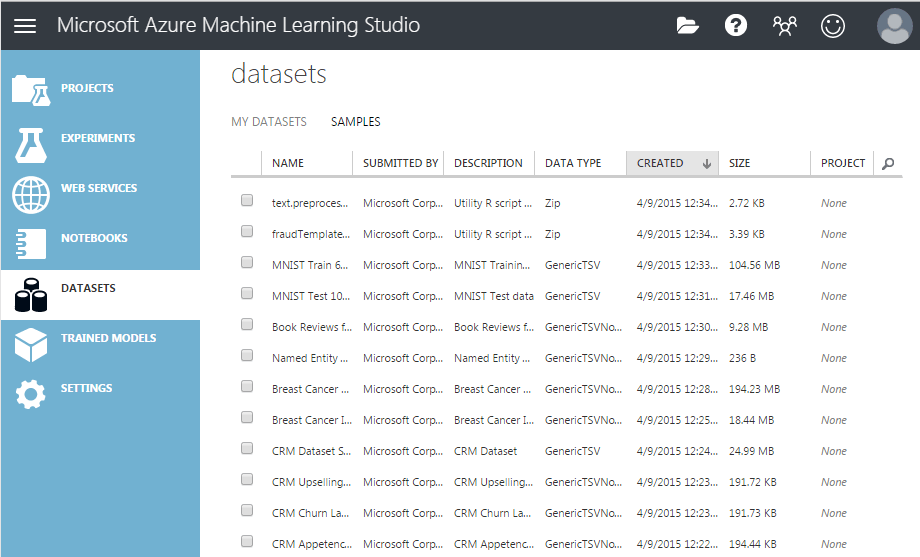920x557 pixels.
Task: Select the Named Entity ... name cell
Action: click(310, 358)
